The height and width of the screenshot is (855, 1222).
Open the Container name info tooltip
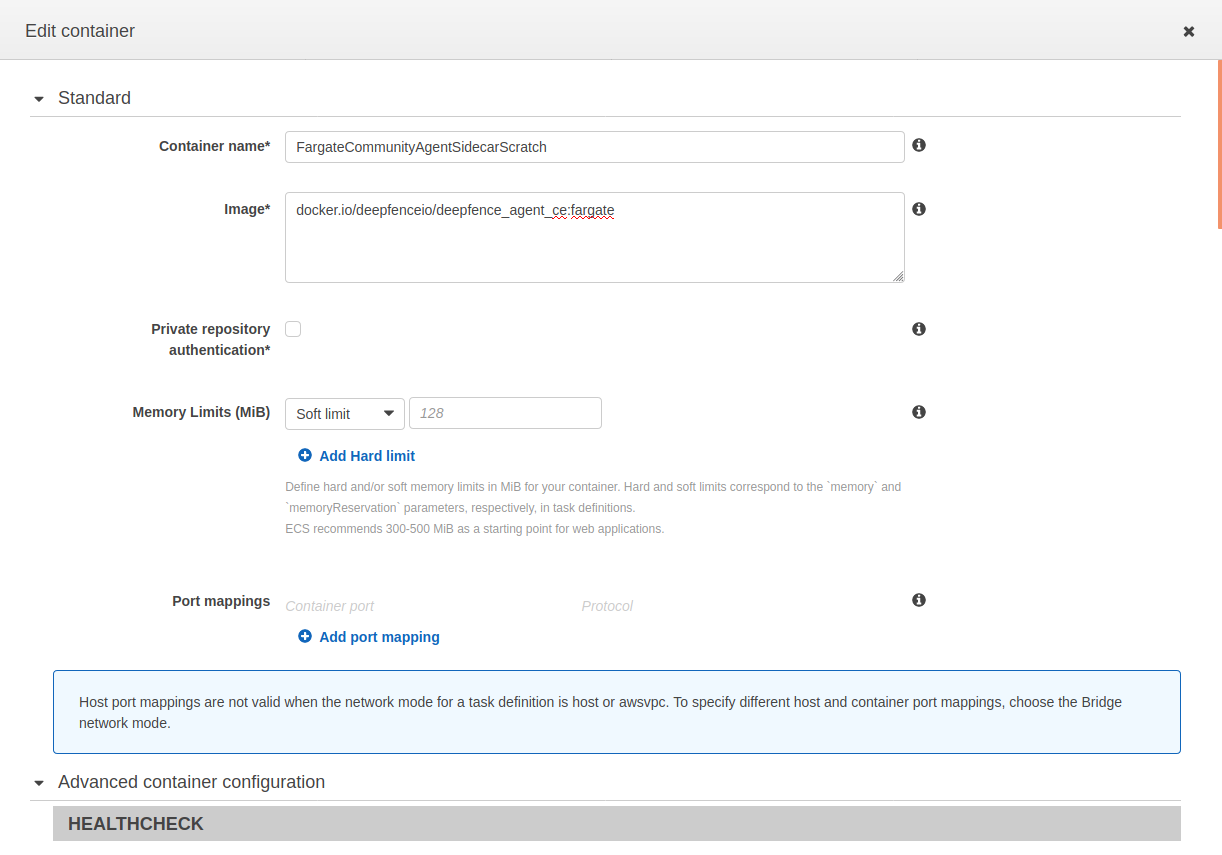point(918,145)
